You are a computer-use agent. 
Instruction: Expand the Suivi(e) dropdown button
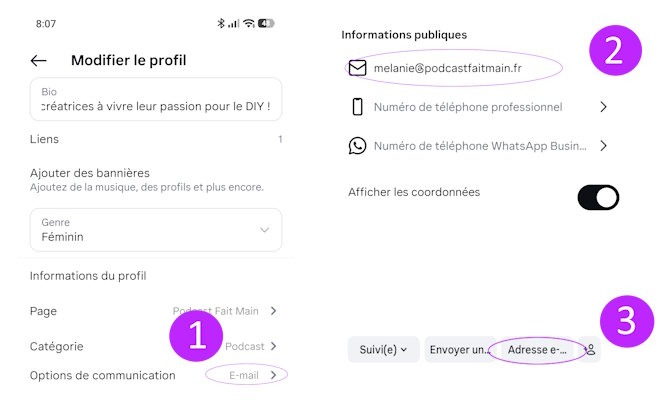point(383,350)
